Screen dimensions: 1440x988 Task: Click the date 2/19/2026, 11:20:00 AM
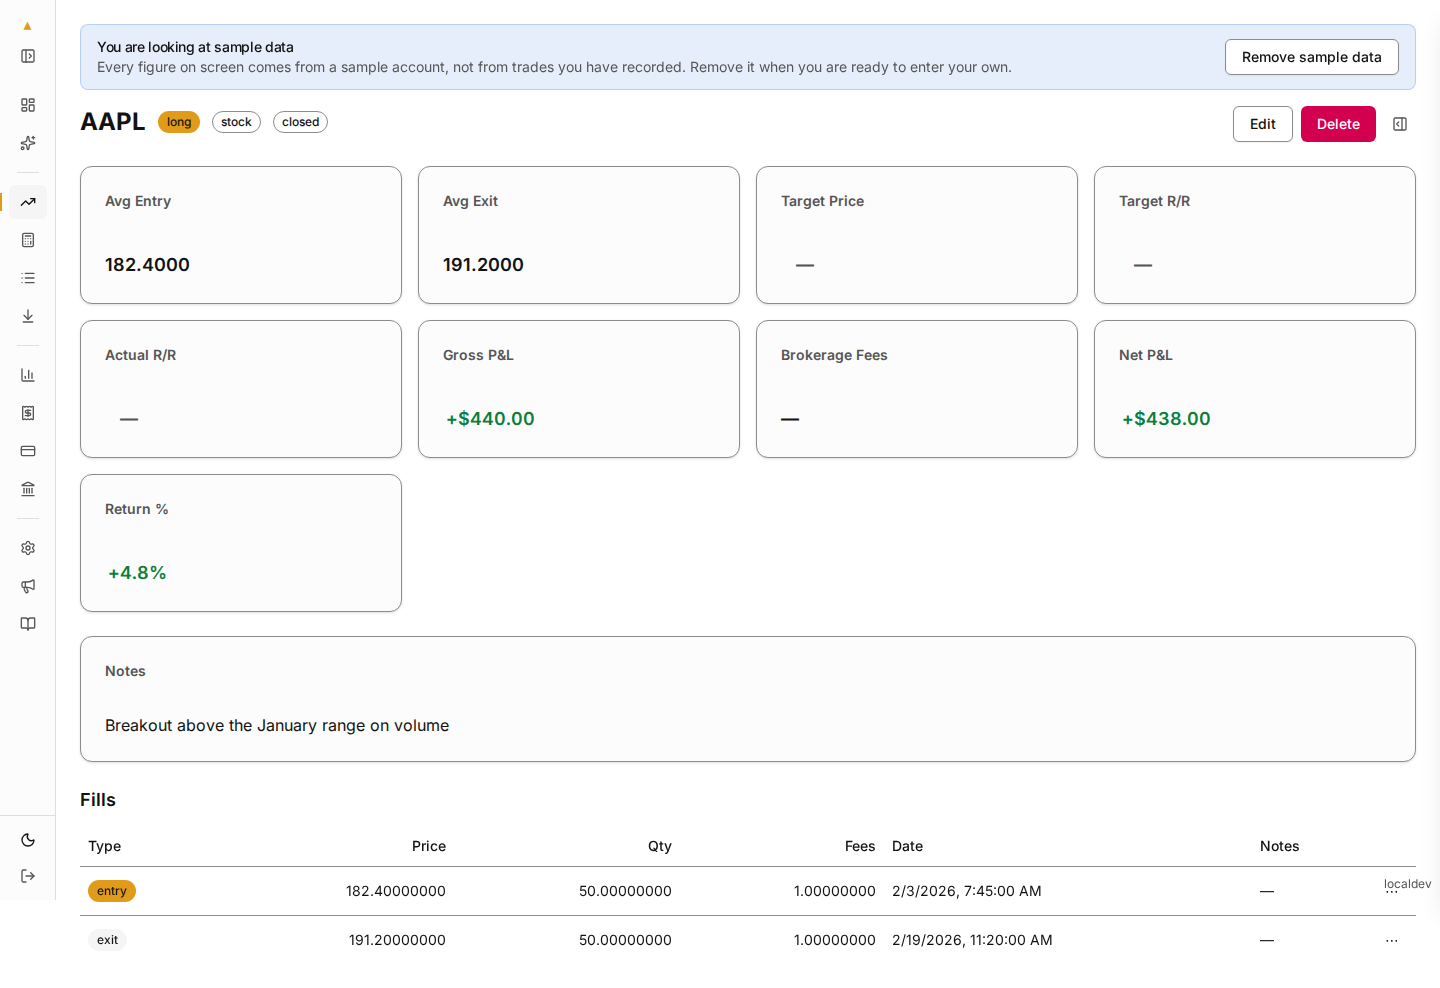point(972,940)
